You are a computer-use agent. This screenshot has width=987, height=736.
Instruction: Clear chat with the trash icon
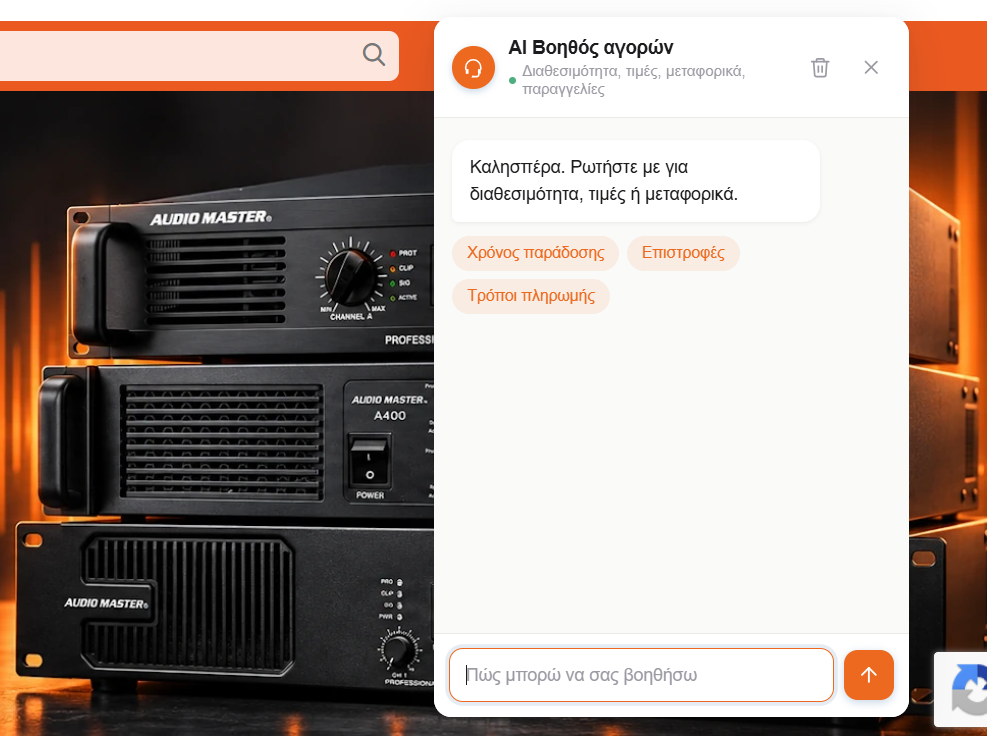(x=820, y=67)
